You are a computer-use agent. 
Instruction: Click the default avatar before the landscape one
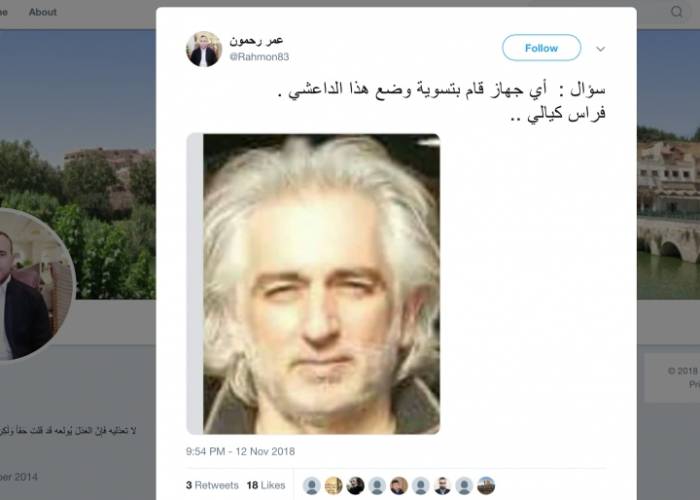[464, 486]
